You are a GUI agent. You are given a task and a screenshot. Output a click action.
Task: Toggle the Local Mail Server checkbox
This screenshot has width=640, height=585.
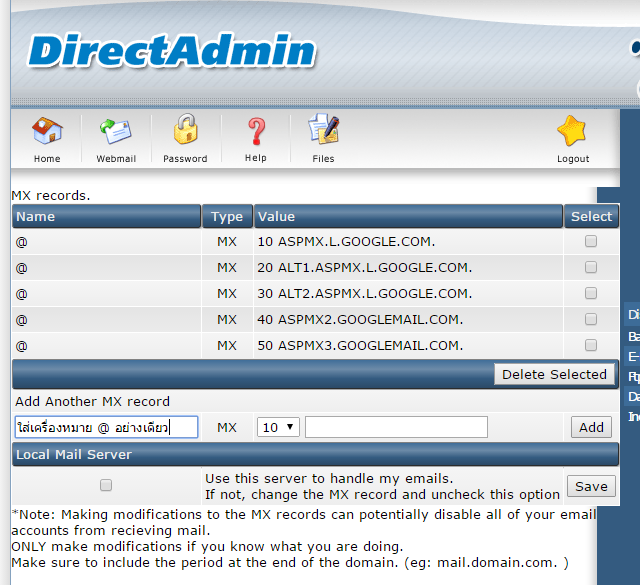(x=106, y=485)
